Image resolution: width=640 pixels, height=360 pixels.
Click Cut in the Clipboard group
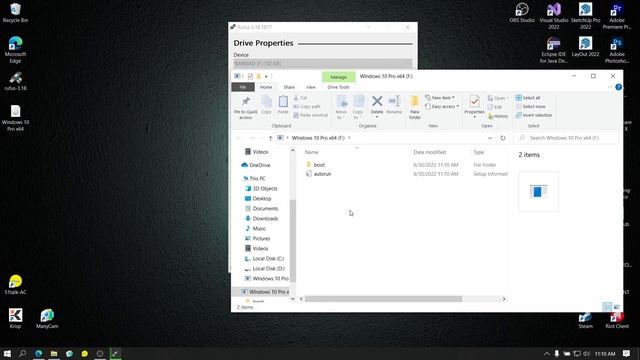coord(300,98)
